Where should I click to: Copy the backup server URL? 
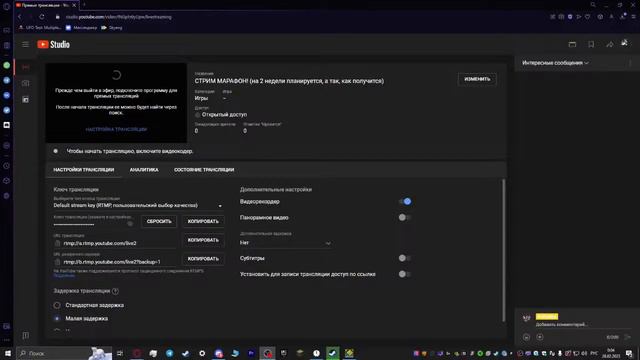point(203,259)
